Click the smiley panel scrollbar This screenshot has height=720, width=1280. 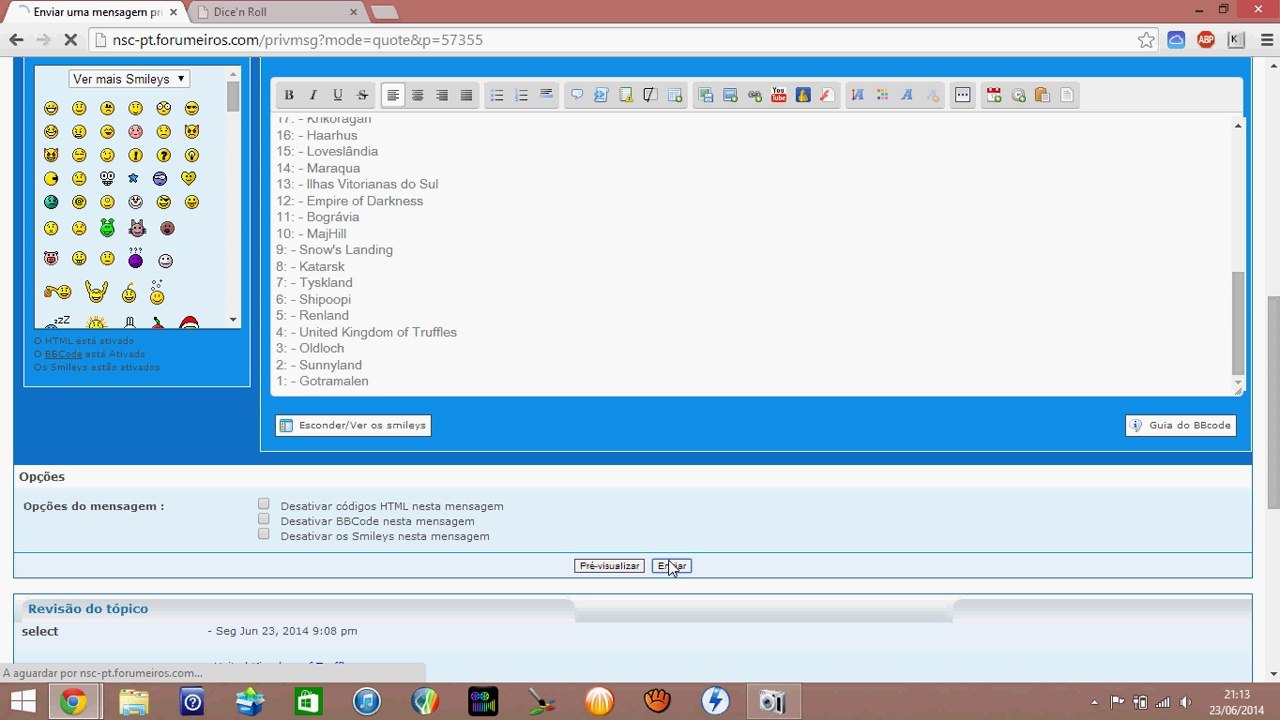point(233,97)
